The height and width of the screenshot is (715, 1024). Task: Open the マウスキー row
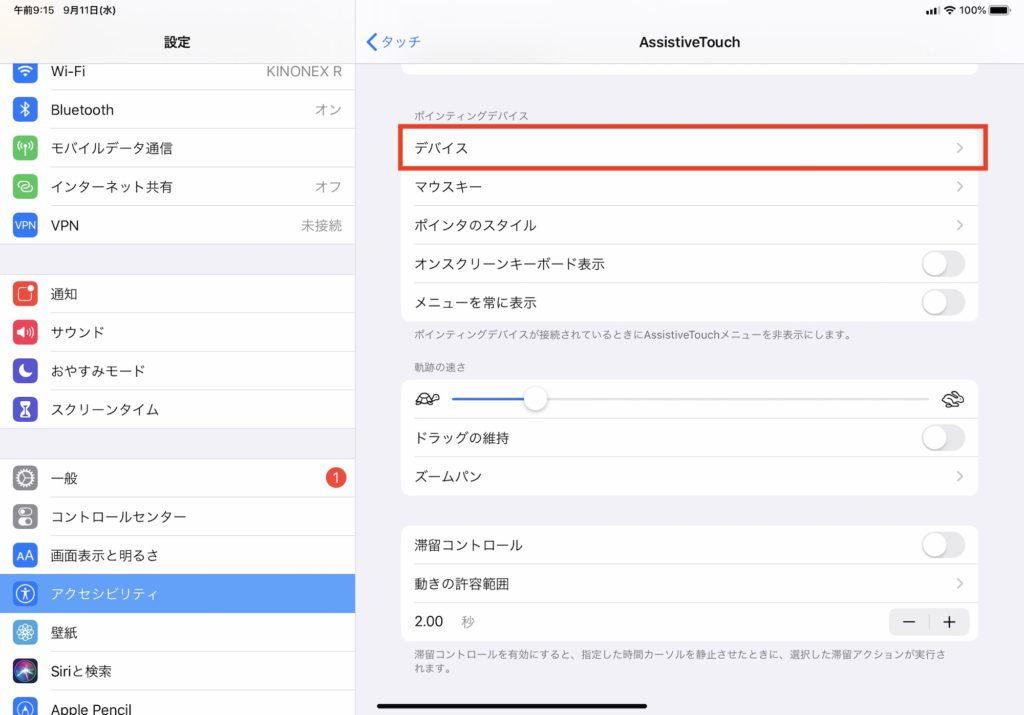coord(690,186)
